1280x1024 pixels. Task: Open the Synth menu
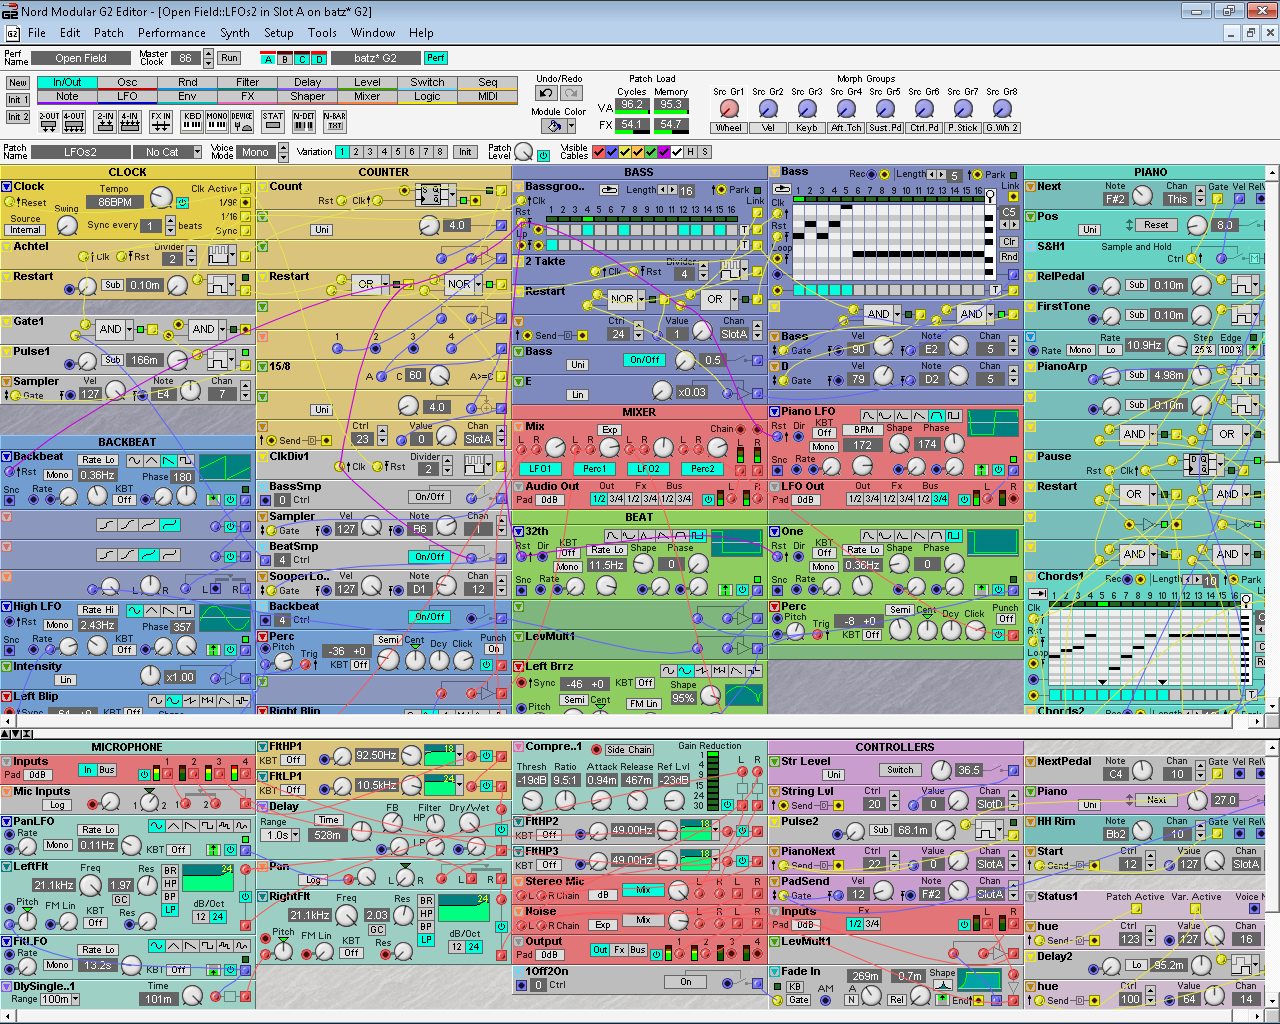235,33
